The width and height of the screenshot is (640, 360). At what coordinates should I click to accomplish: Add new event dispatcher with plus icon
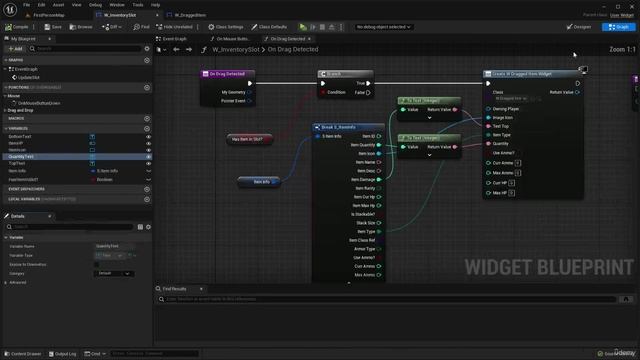click(147, 189)
